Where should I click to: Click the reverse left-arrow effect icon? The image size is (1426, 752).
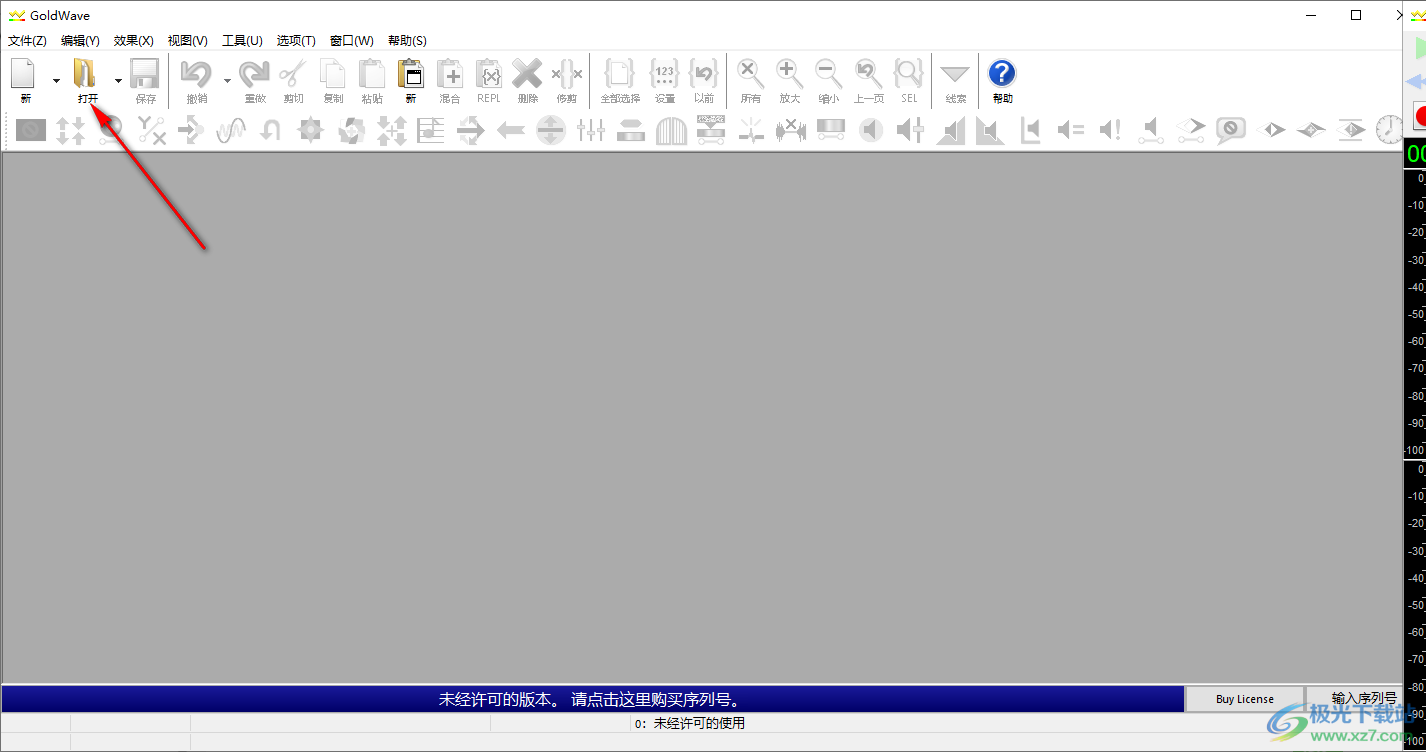511,130
